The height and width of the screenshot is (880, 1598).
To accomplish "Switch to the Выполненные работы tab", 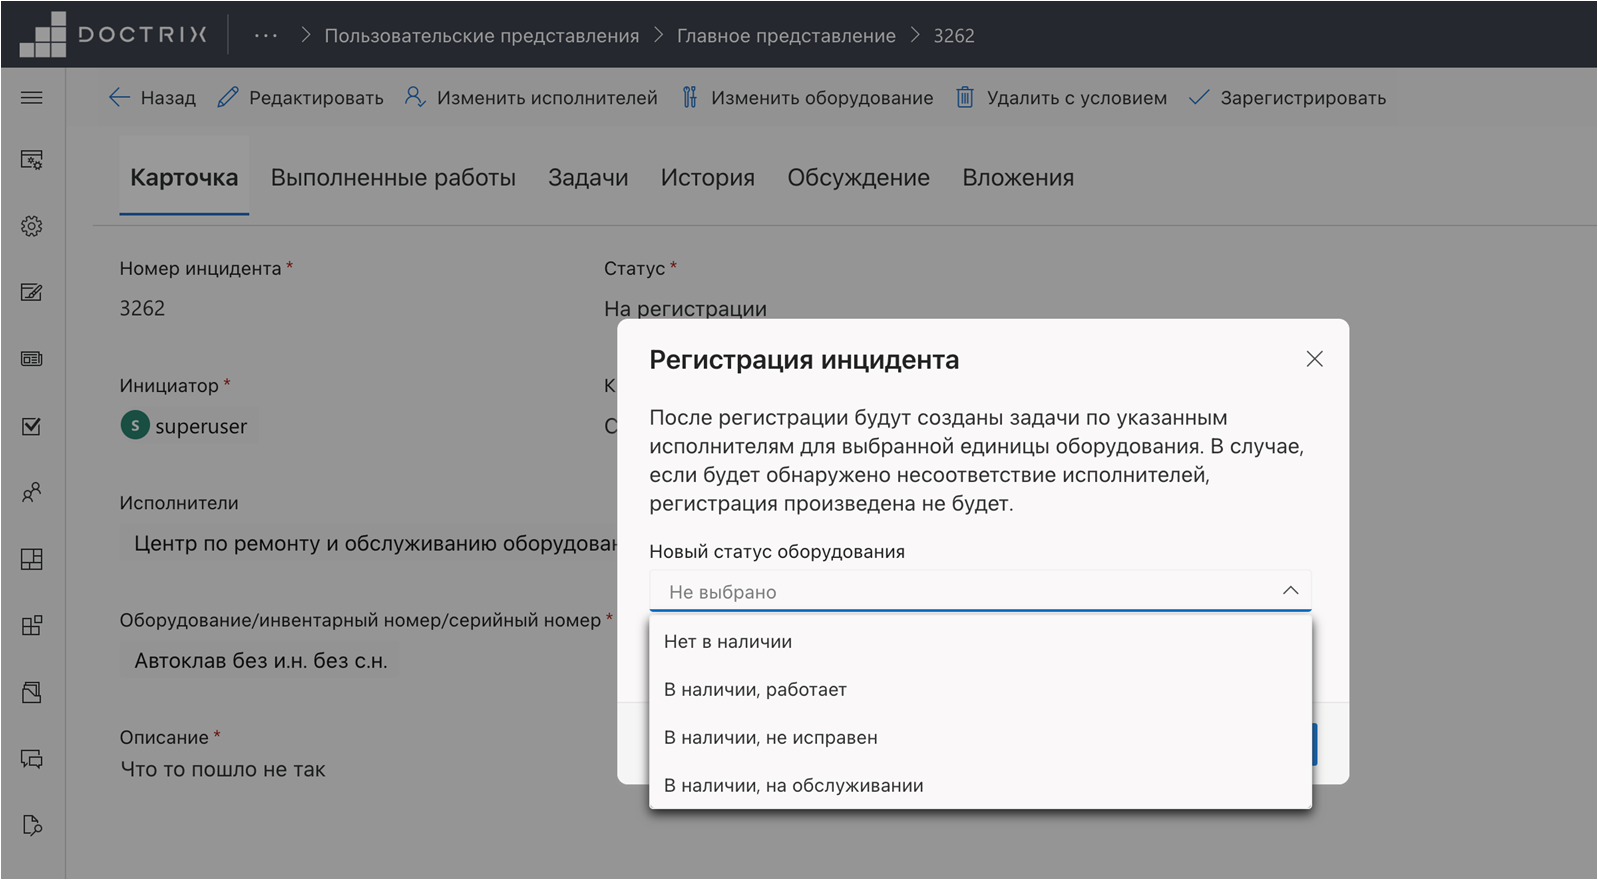I will click(393, 178).
